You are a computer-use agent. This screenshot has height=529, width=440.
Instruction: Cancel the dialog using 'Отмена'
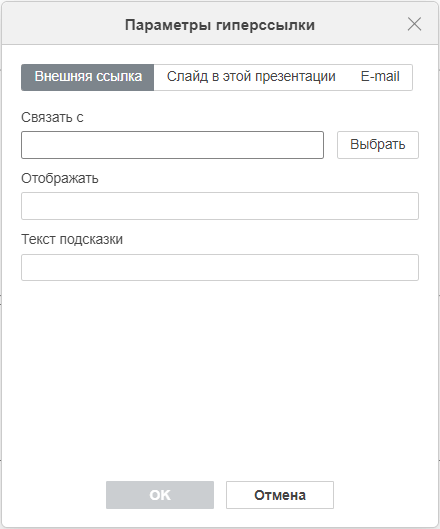[280, 495]
